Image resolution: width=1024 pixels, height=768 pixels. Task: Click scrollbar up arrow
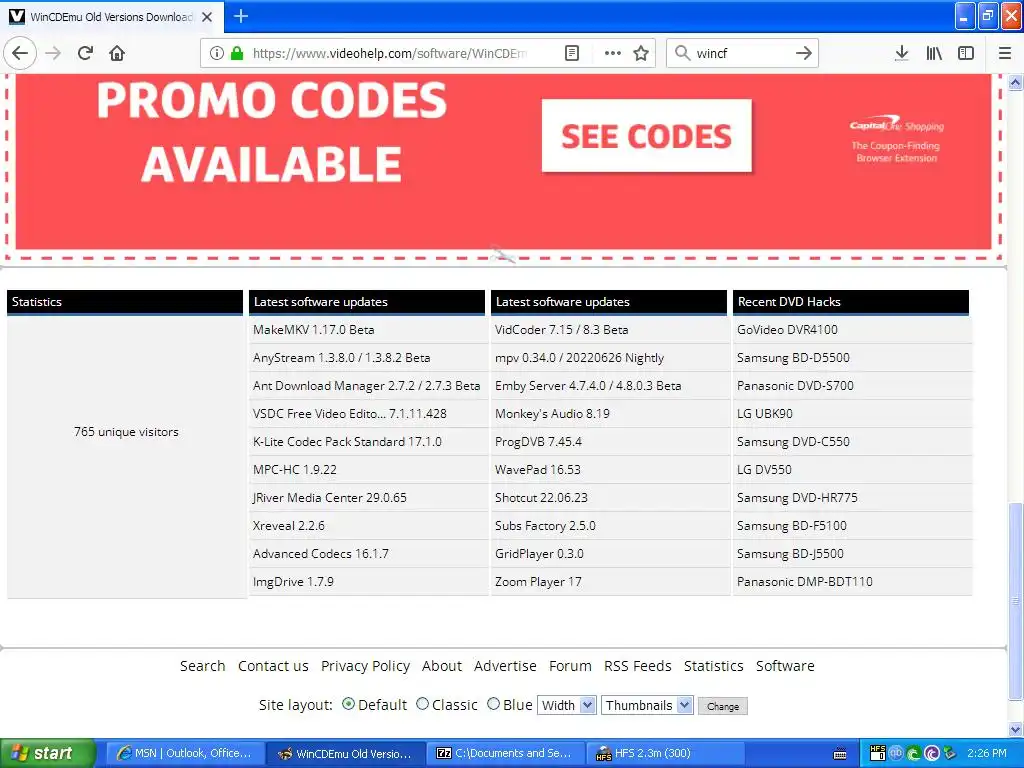(x=1016, y=82)
